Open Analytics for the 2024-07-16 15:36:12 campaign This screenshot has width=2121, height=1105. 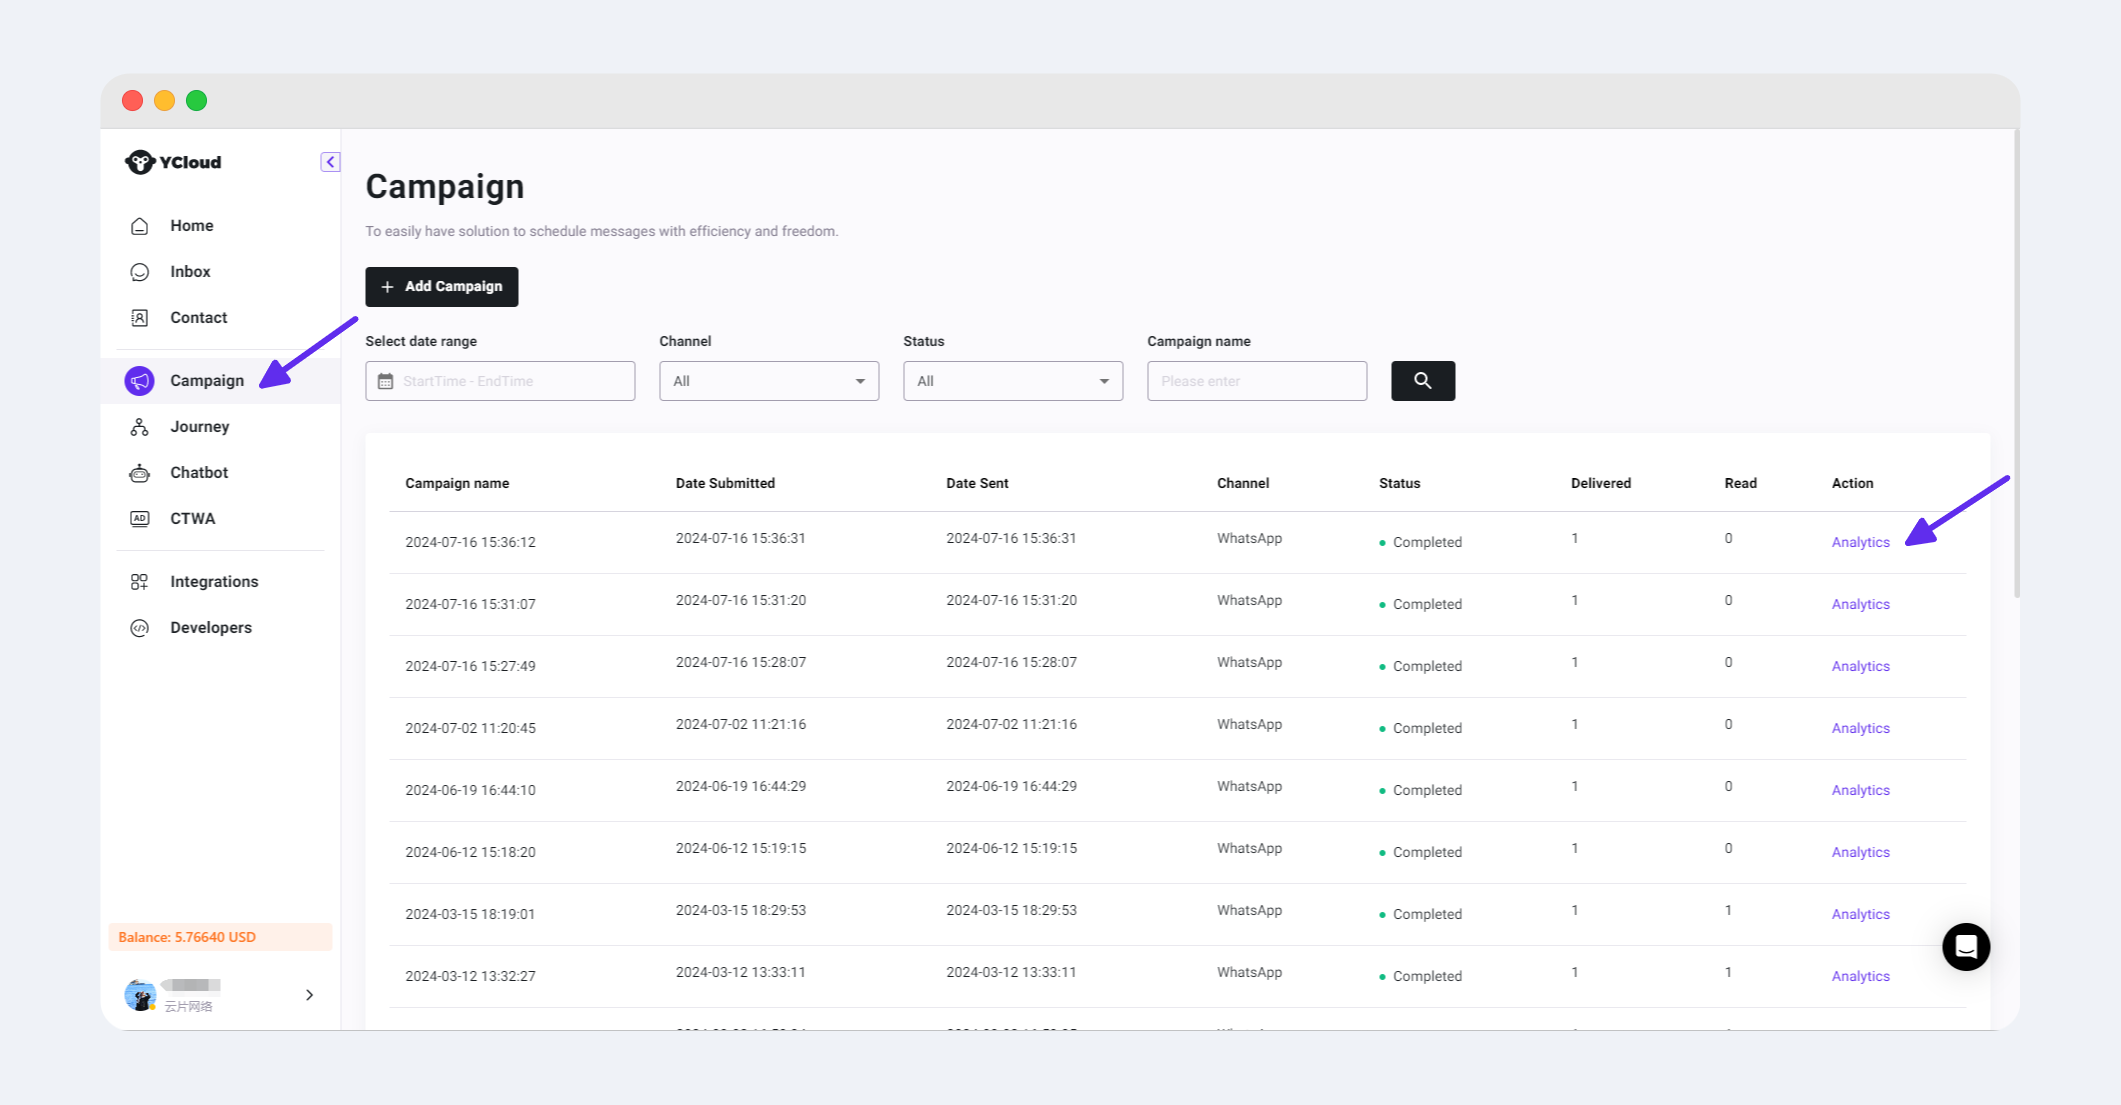(1860, 542)
